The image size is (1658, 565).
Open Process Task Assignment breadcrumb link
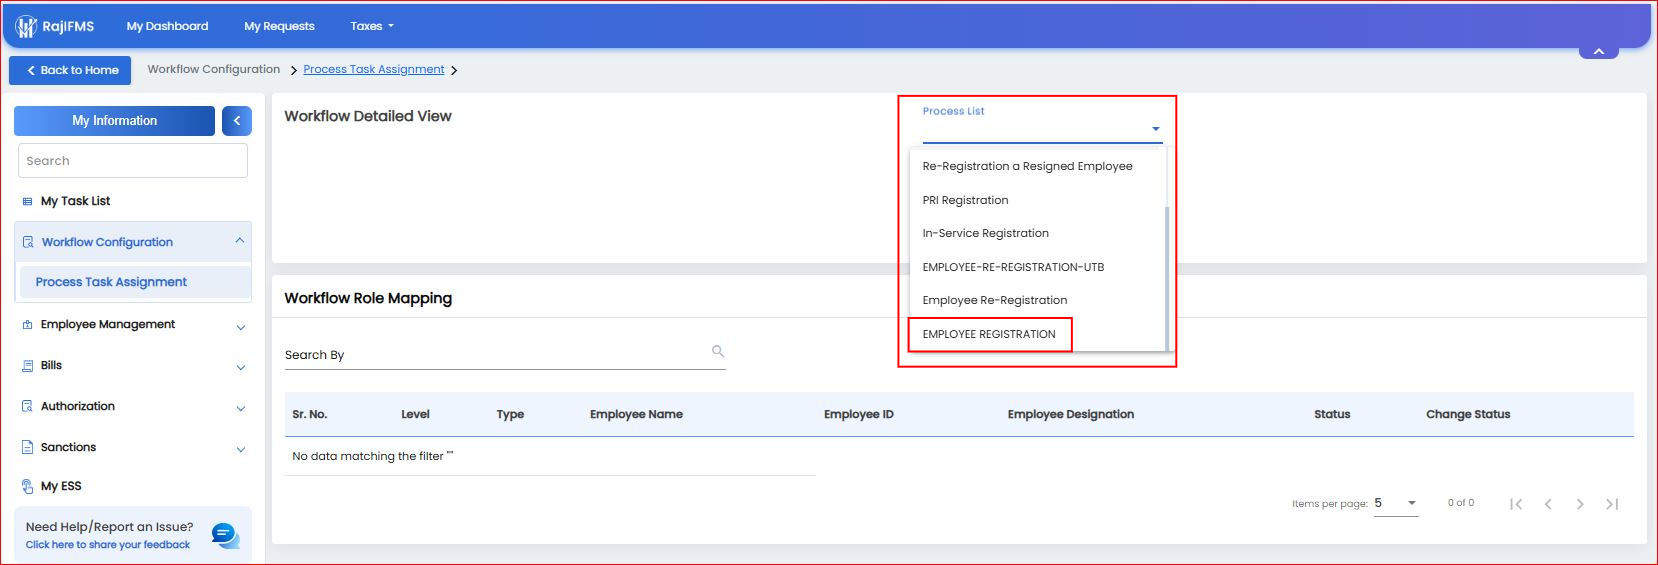click(x=374, y=70)
